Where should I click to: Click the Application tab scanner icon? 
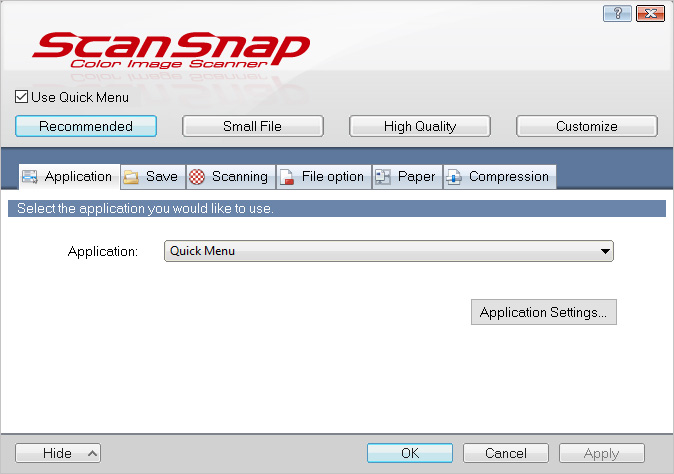(x=30, y=177)
